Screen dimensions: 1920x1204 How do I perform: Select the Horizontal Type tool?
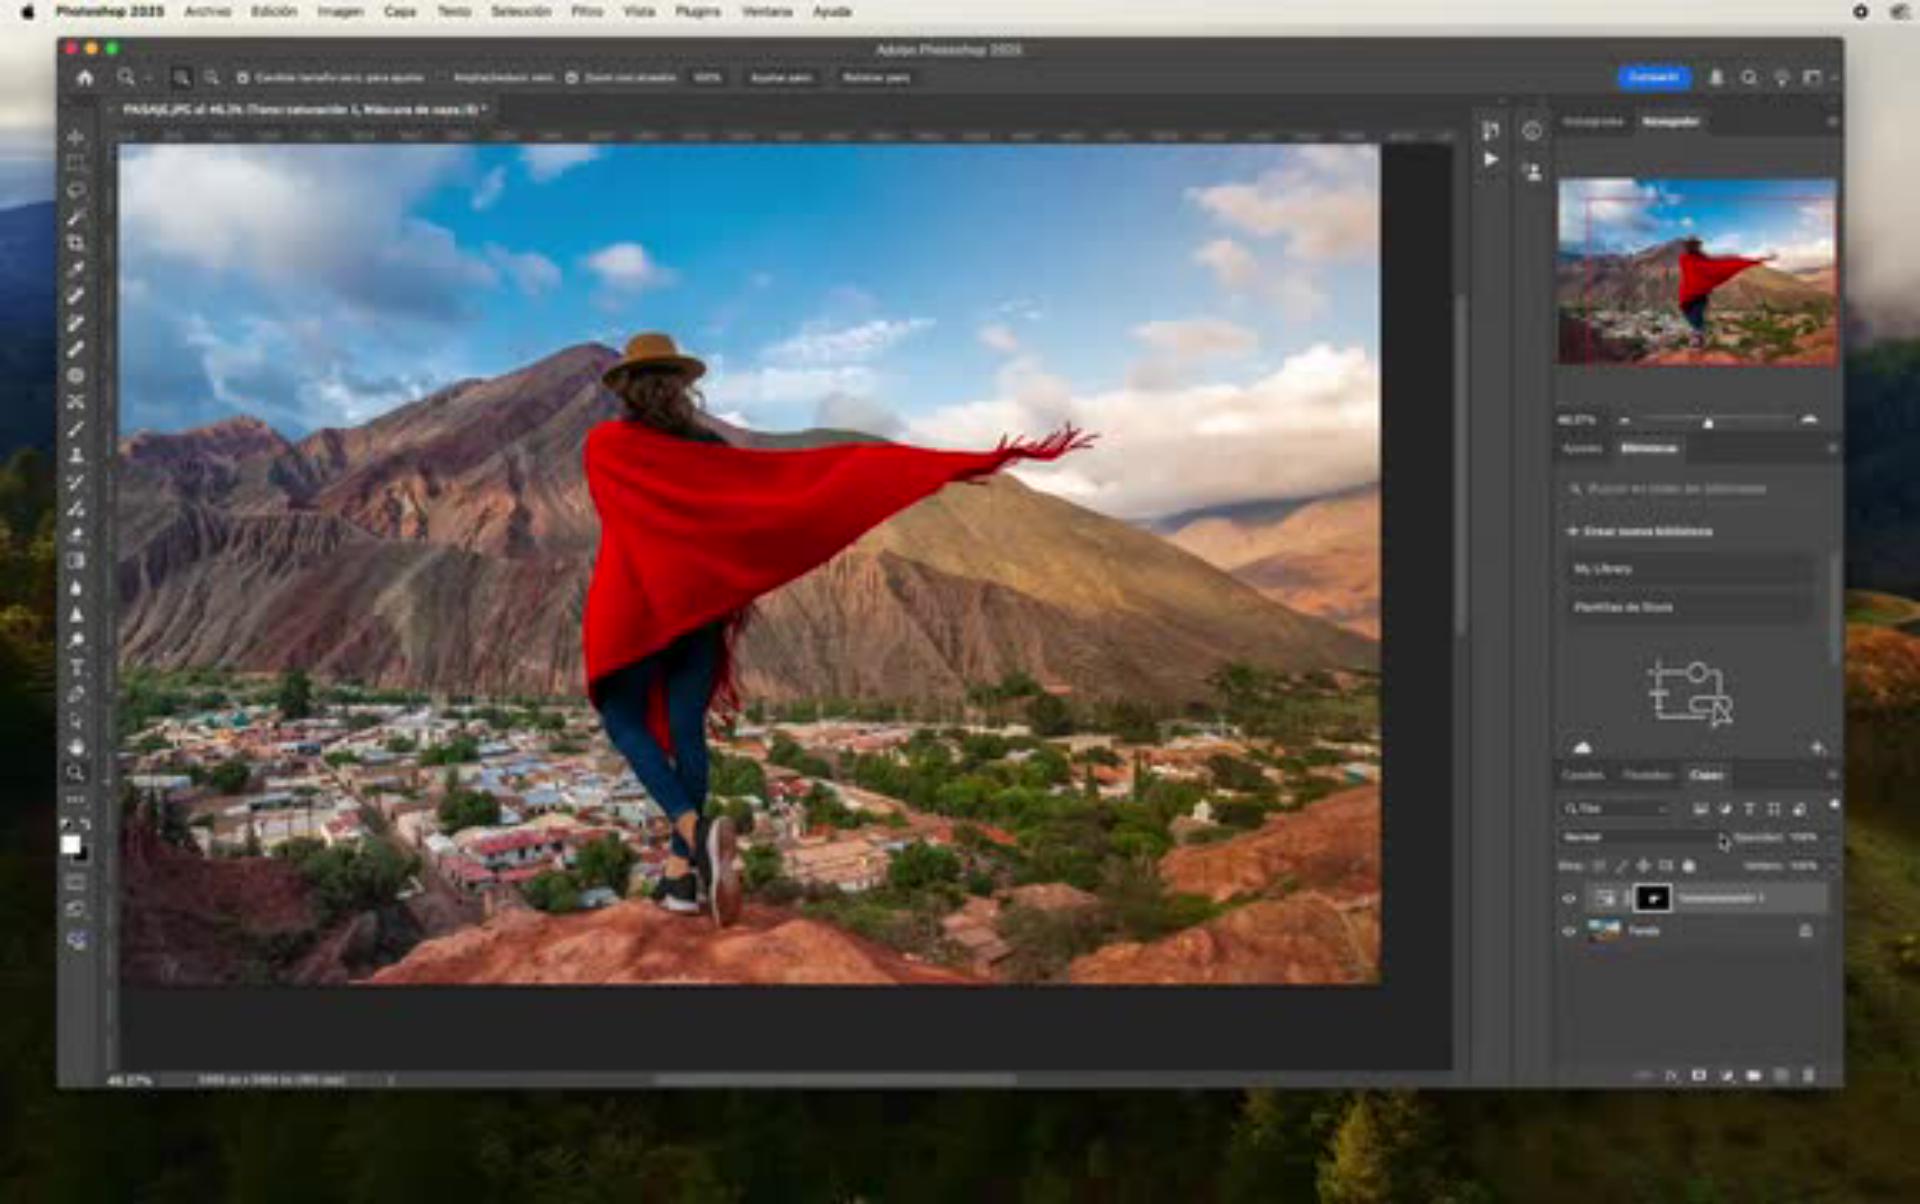(76, 668)
